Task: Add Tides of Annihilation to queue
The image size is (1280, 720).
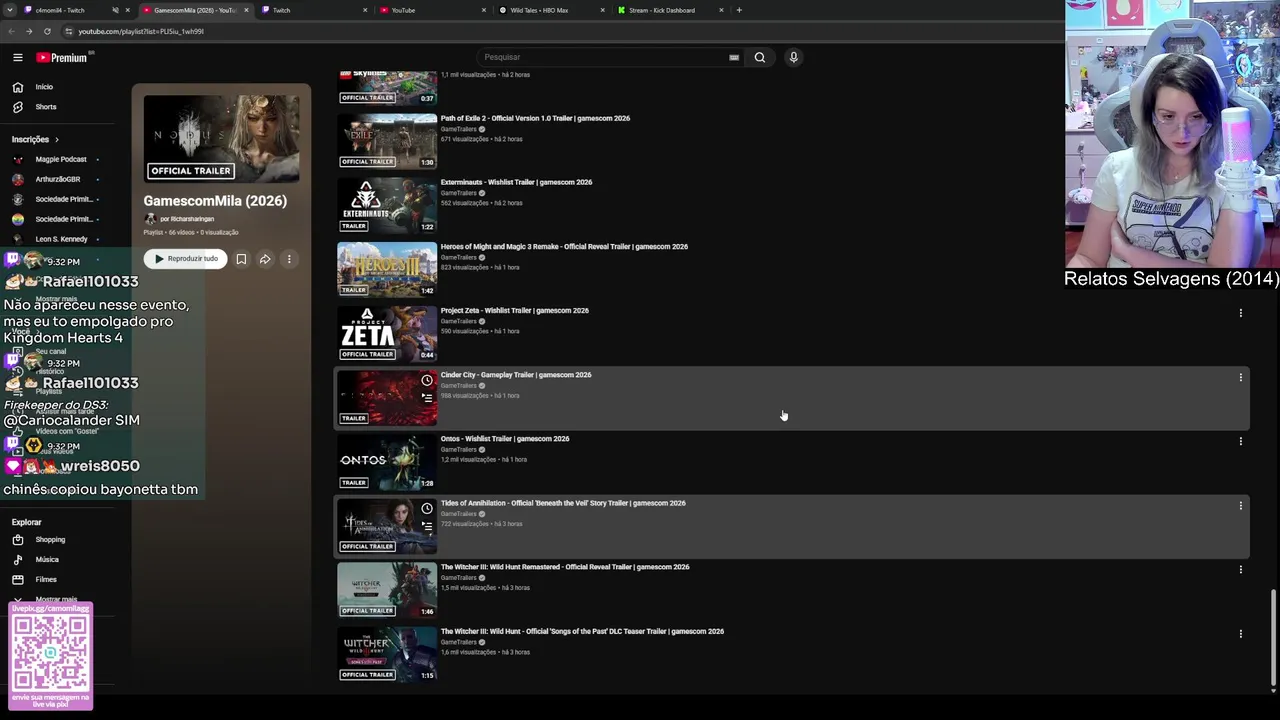Action: pos(427,526)
